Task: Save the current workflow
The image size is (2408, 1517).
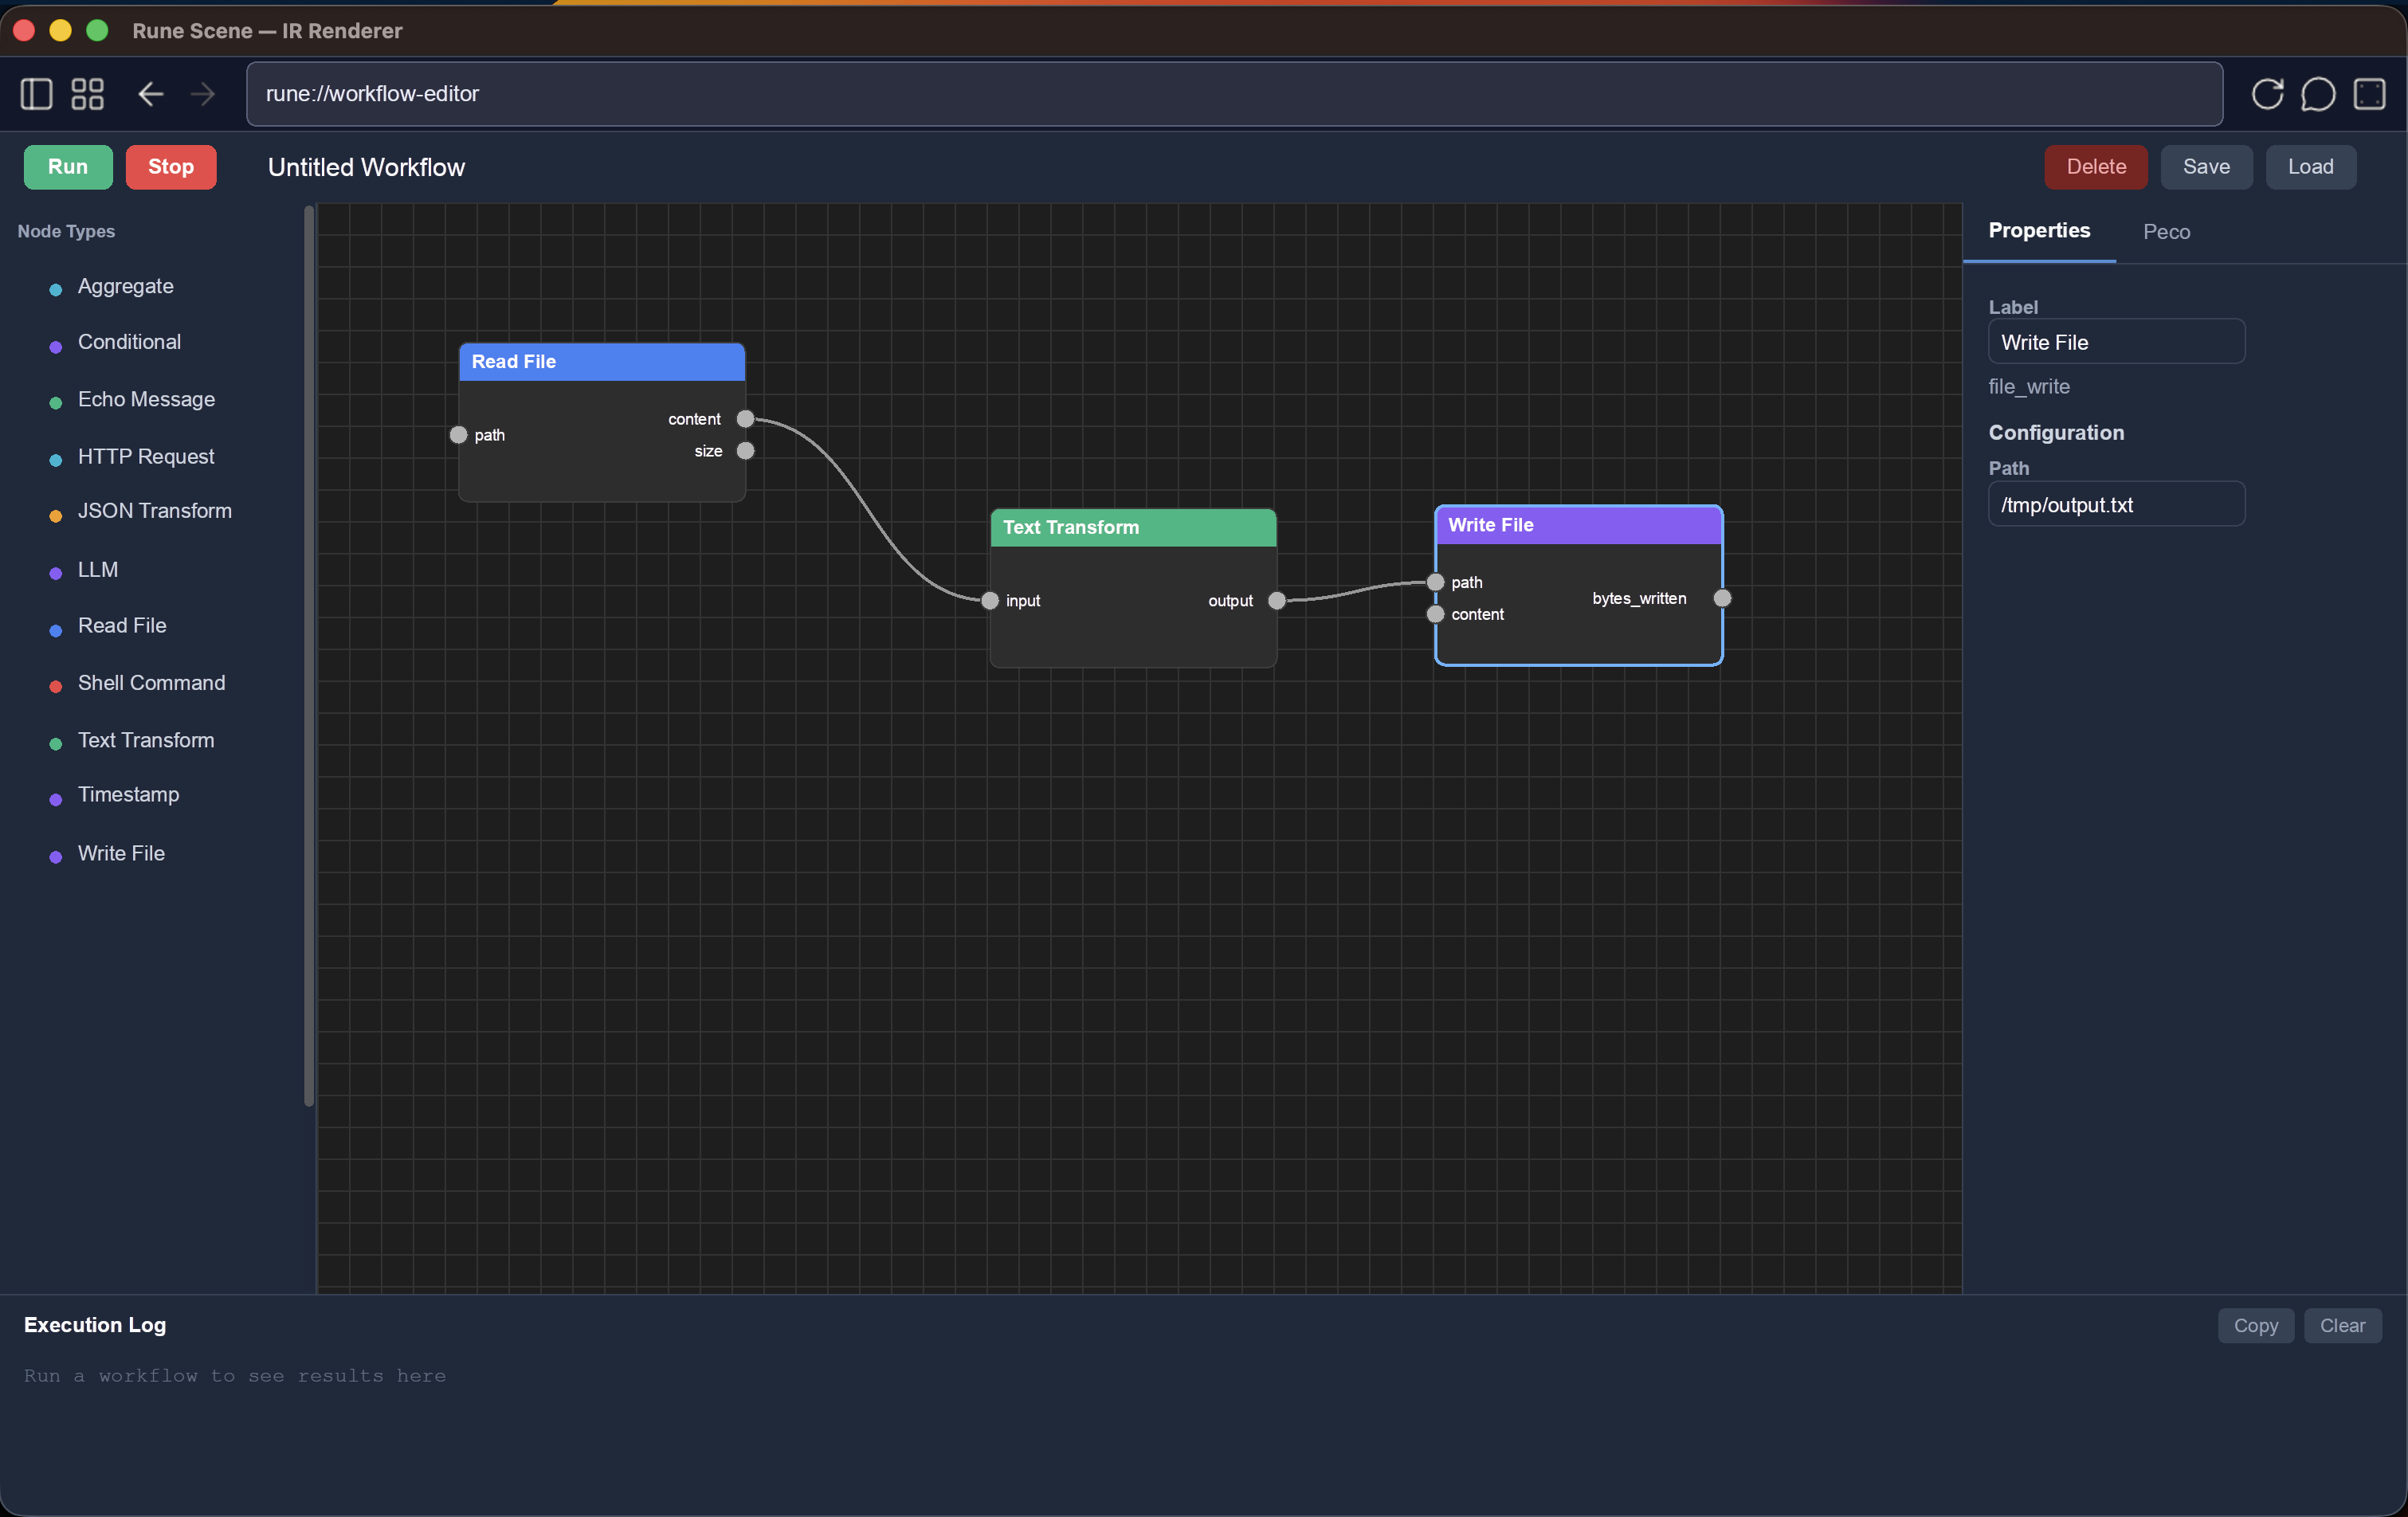Action: pyautogui.click(x=2206, y=166)
